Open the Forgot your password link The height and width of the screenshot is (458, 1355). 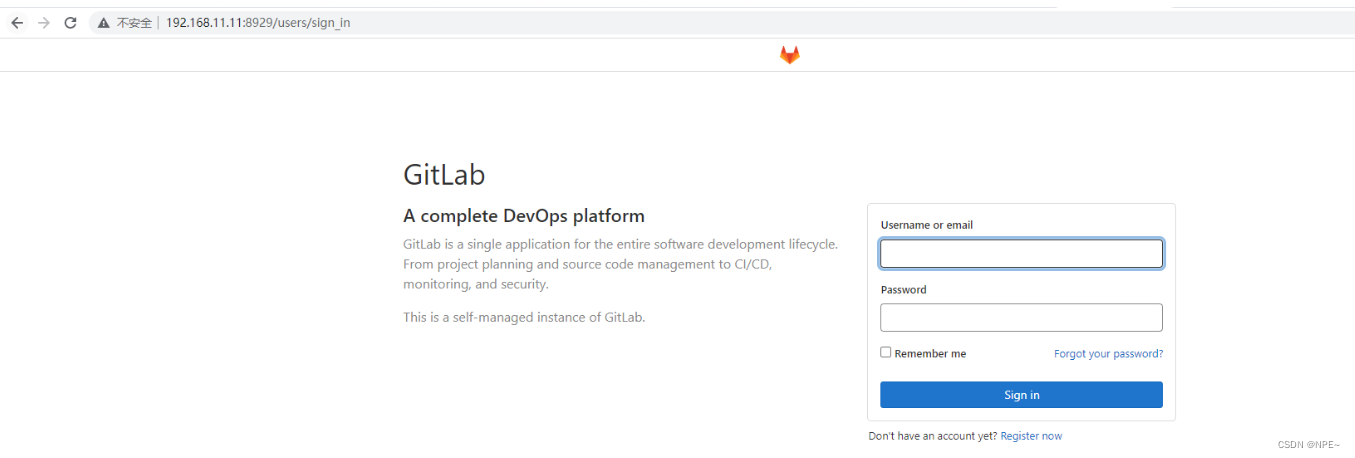tap(1108, 354)
